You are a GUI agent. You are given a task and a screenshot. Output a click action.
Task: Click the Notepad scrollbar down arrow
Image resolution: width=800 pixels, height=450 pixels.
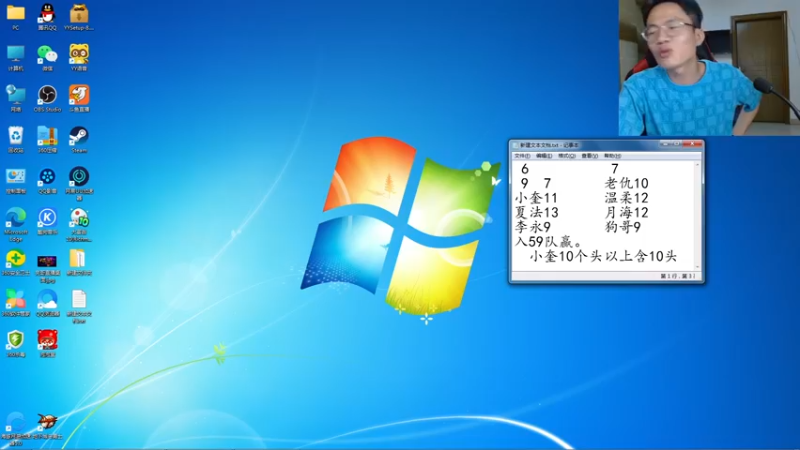coord(697,267)
